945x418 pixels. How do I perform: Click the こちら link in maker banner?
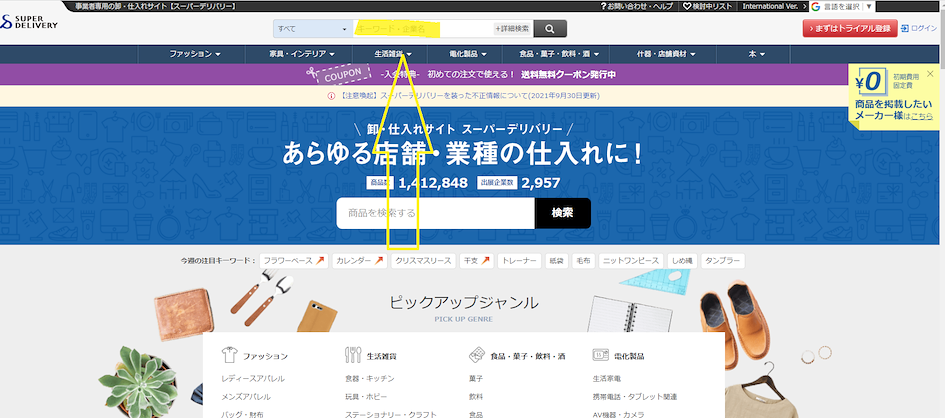coord(922,116)
